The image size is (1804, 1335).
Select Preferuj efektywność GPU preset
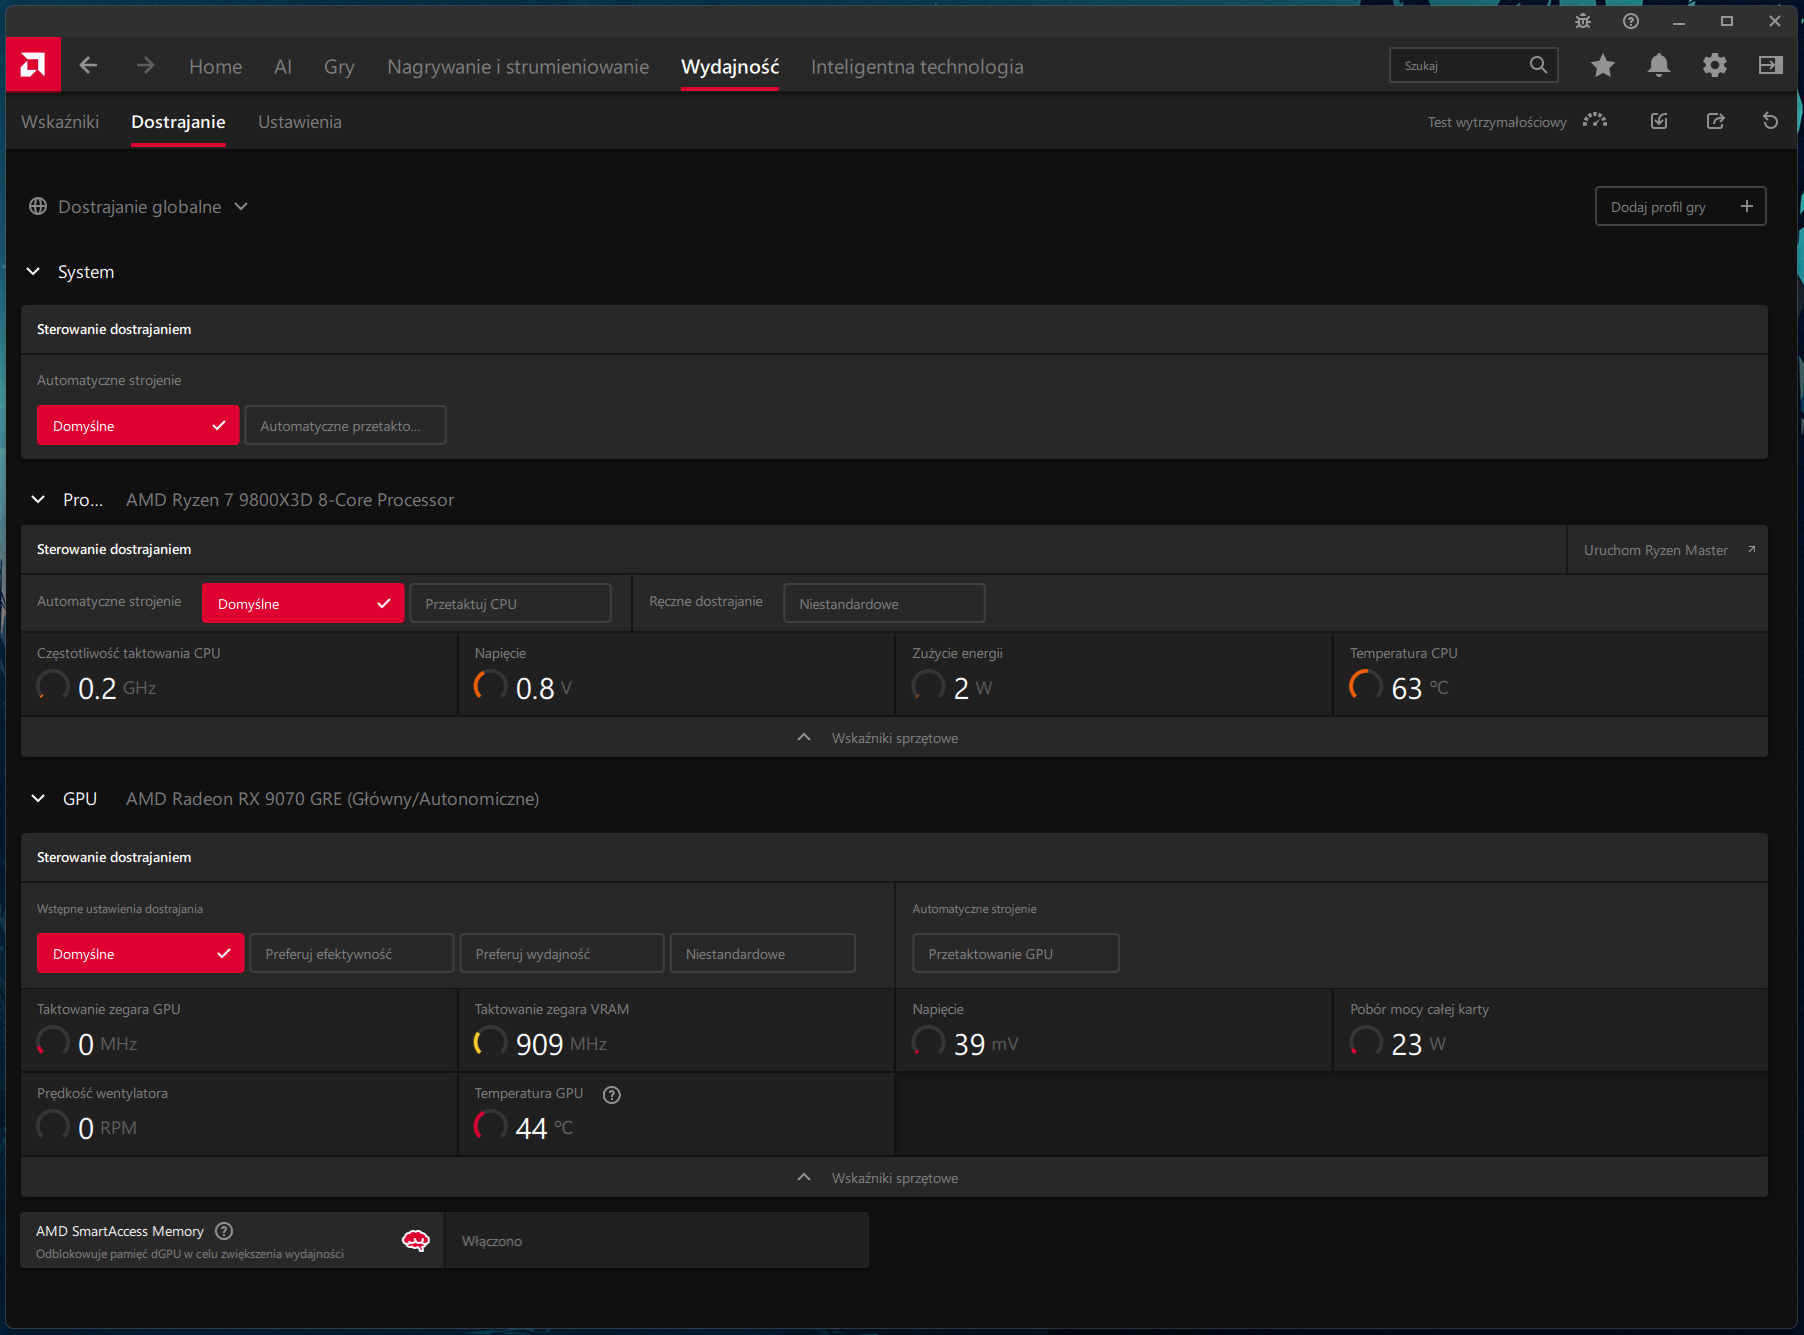point(351,954)
